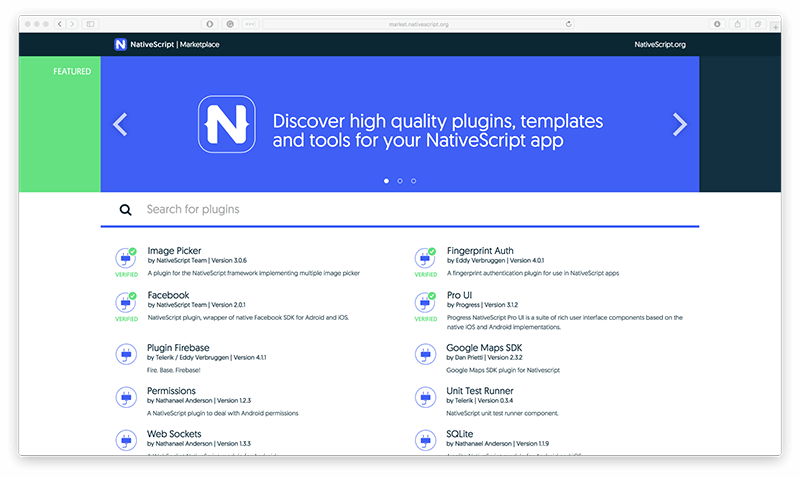800x478 pixels.
Task: Click the Facebook plugin icon
Action: coord(126,303)
